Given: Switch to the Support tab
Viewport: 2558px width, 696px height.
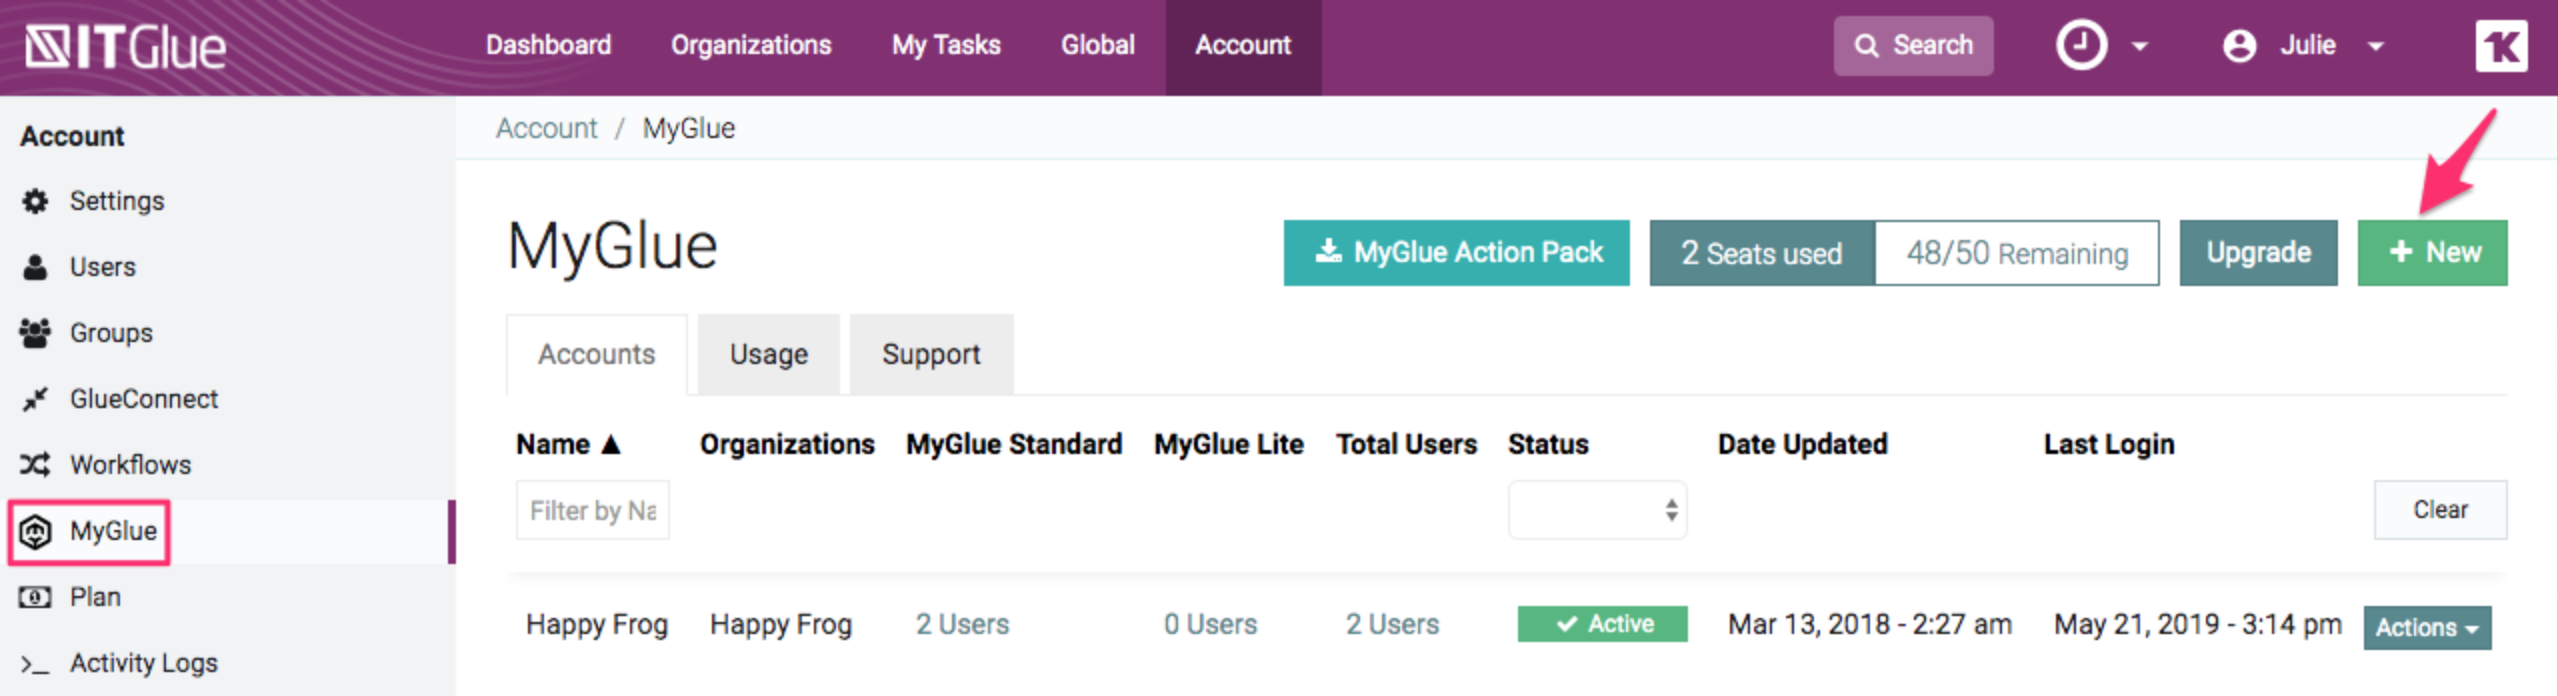Looking at the screenshot, I should tap(931, 354).
